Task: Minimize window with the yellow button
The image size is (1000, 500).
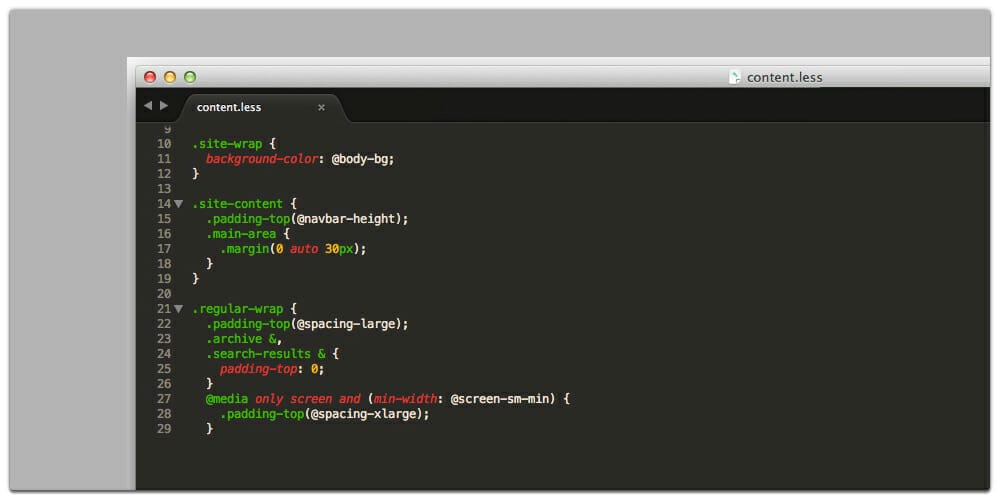Action: click(170, 77)
